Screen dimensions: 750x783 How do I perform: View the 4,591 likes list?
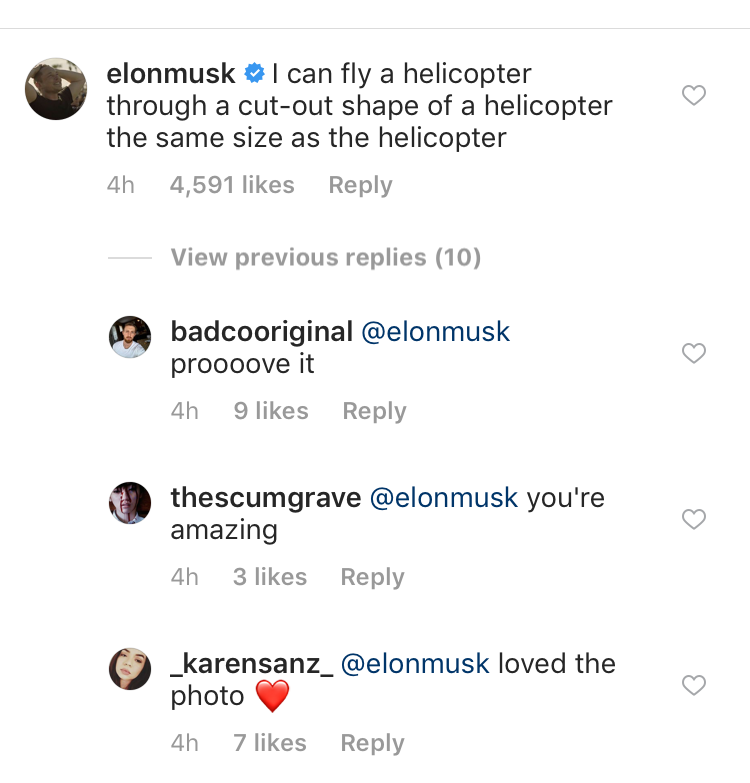(232, 185)
